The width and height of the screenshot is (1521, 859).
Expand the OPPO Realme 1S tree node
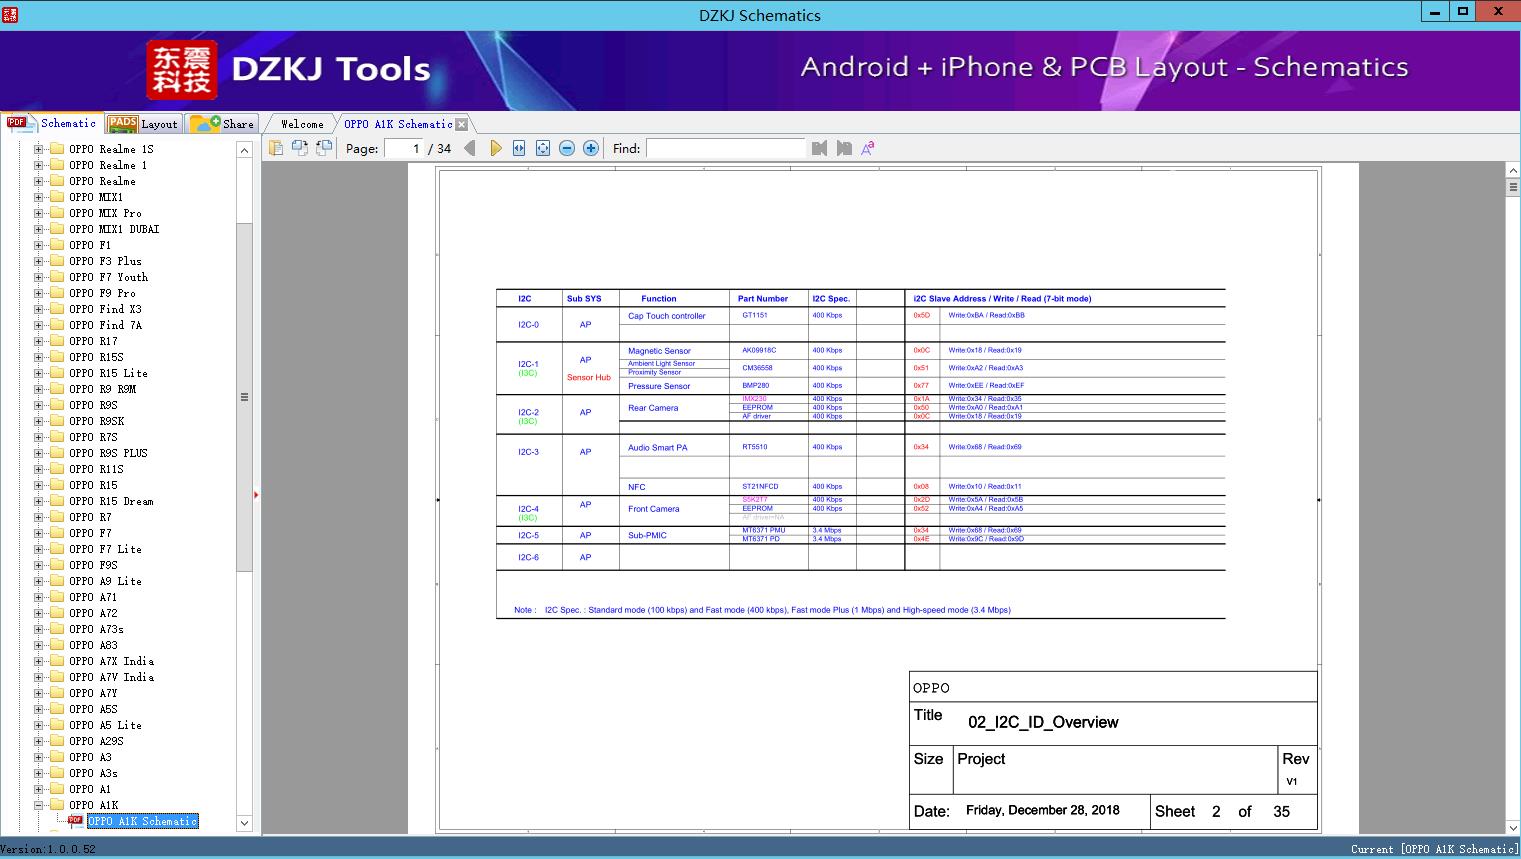pos(38,149)
